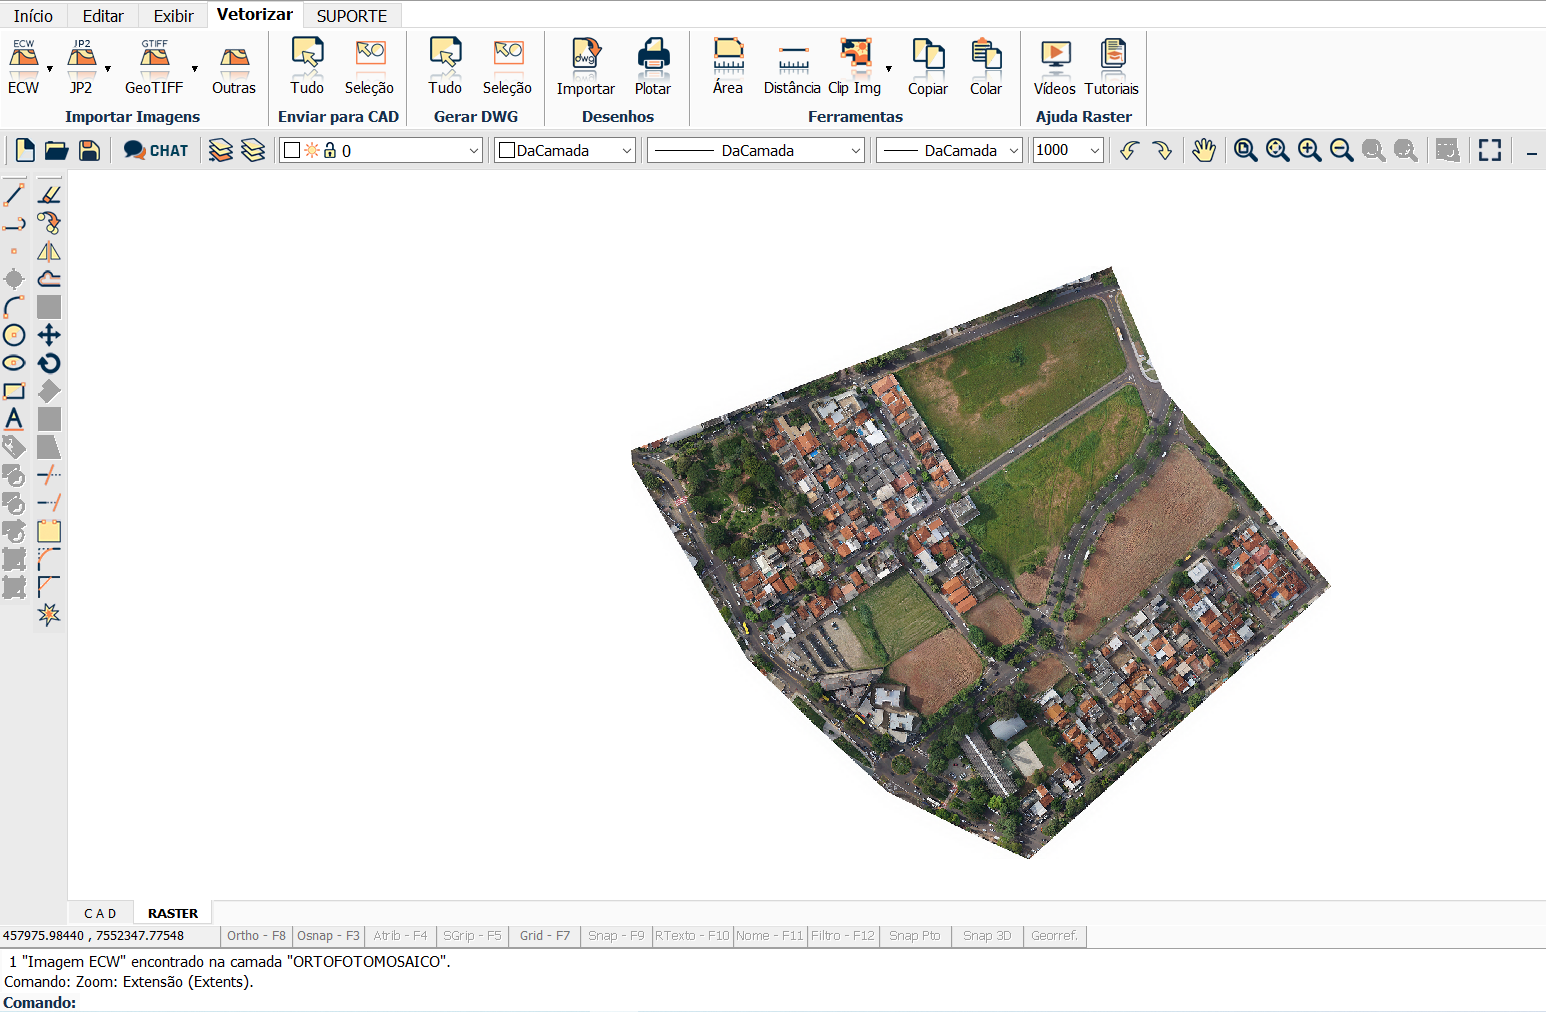
Task: Select the Text tool in left toolbar
Action: coord(14,419)
